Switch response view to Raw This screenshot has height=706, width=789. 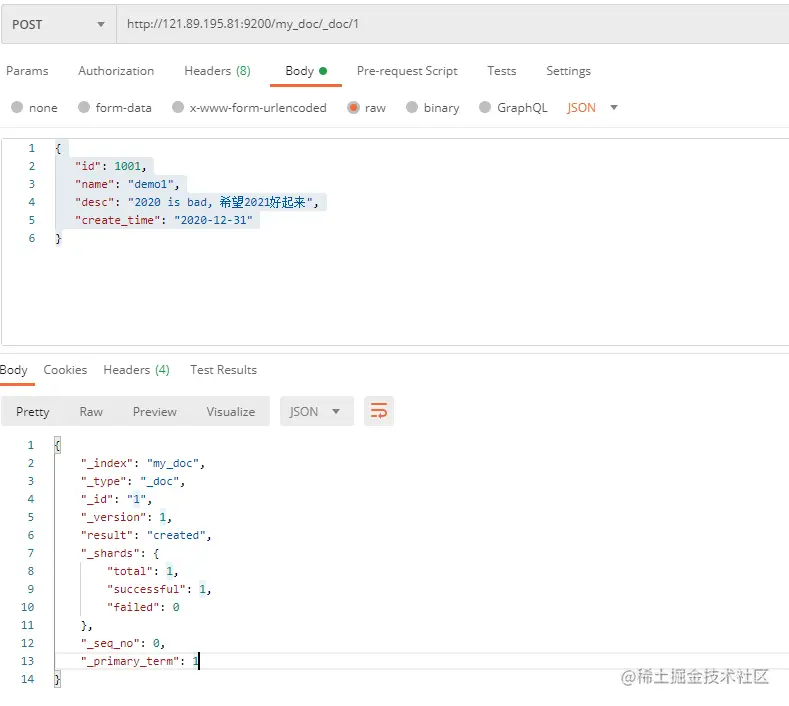click(x=91, y=411)
